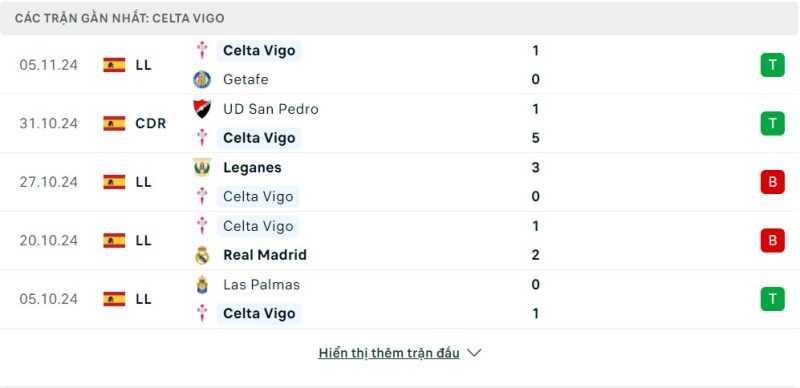Click the Getafe club crest icon
The image size is (800, 388).
click(x=202, y=79)
